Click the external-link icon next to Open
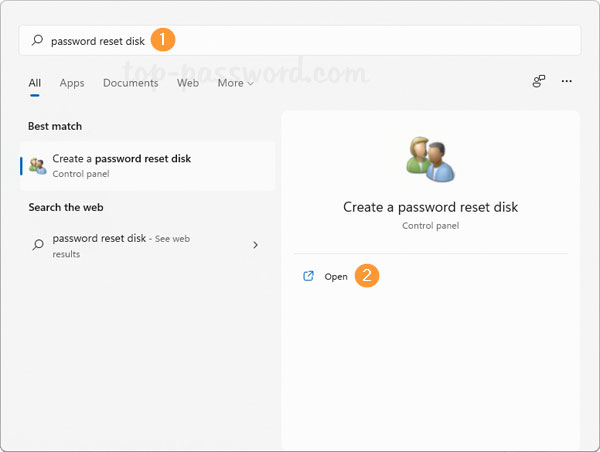Viewport: 600px width, 452px height. [308, 276]
